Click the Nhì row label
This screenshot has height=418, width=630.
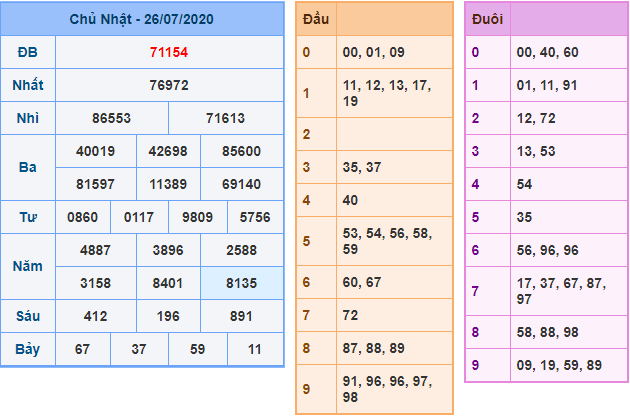(28, 118)
